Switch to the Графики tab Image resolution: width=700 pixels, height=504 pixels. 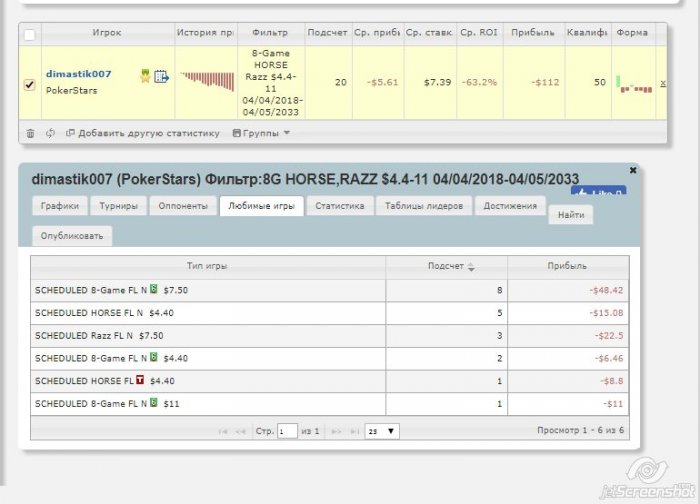(60, 206)
